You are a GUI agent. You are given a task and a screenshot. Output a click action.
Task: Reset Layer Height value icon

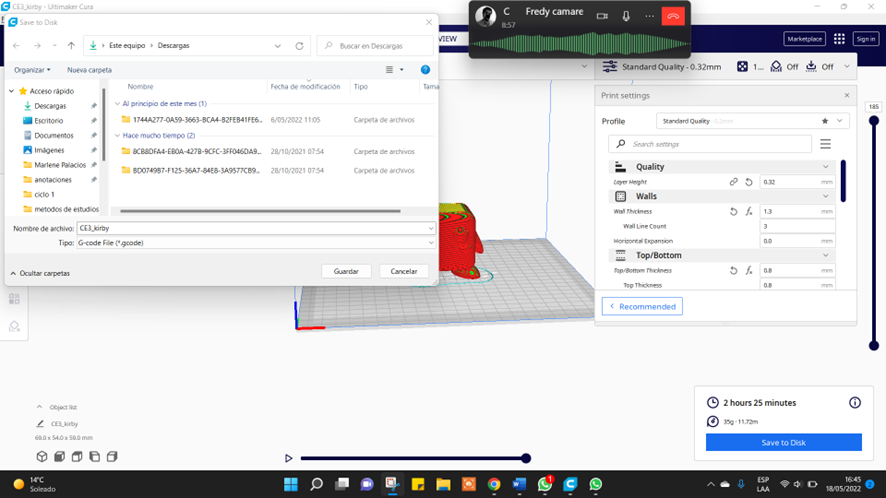pyautogui.click(x=749, y=182)
